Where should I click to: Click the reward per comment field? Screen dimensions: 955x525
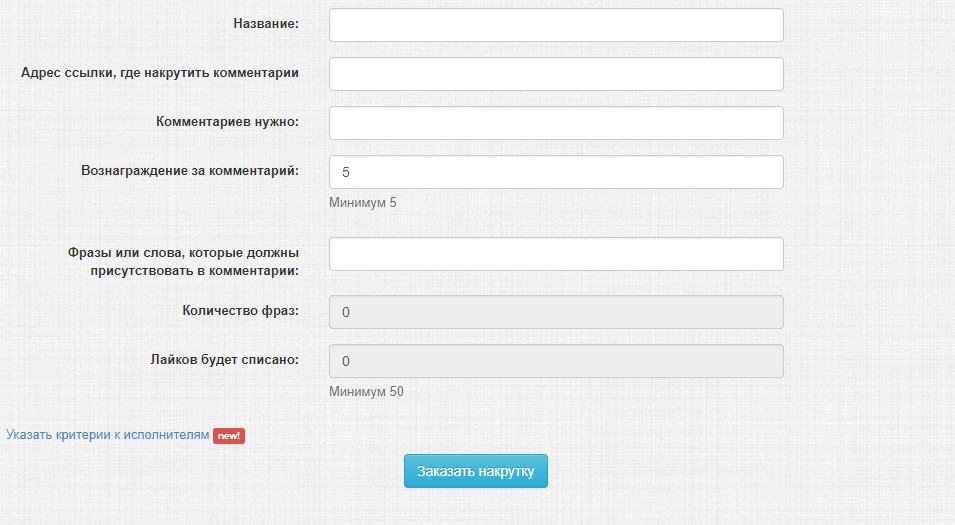point(556,172)
